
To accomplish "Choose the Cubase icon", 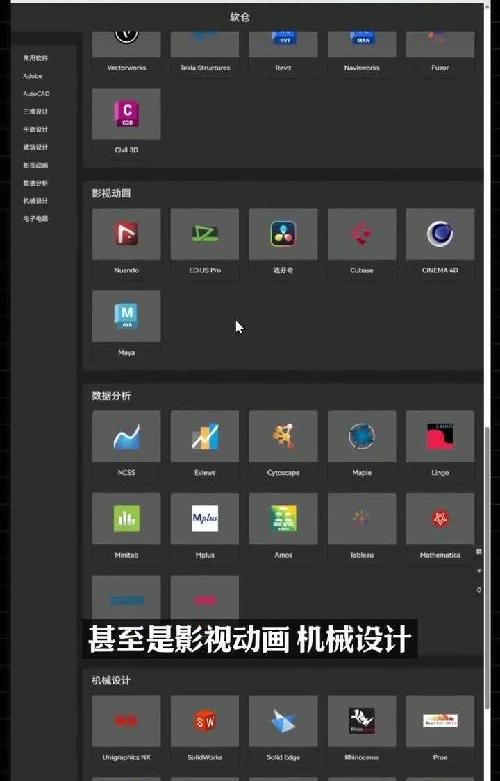I will (x=362, y=234).
